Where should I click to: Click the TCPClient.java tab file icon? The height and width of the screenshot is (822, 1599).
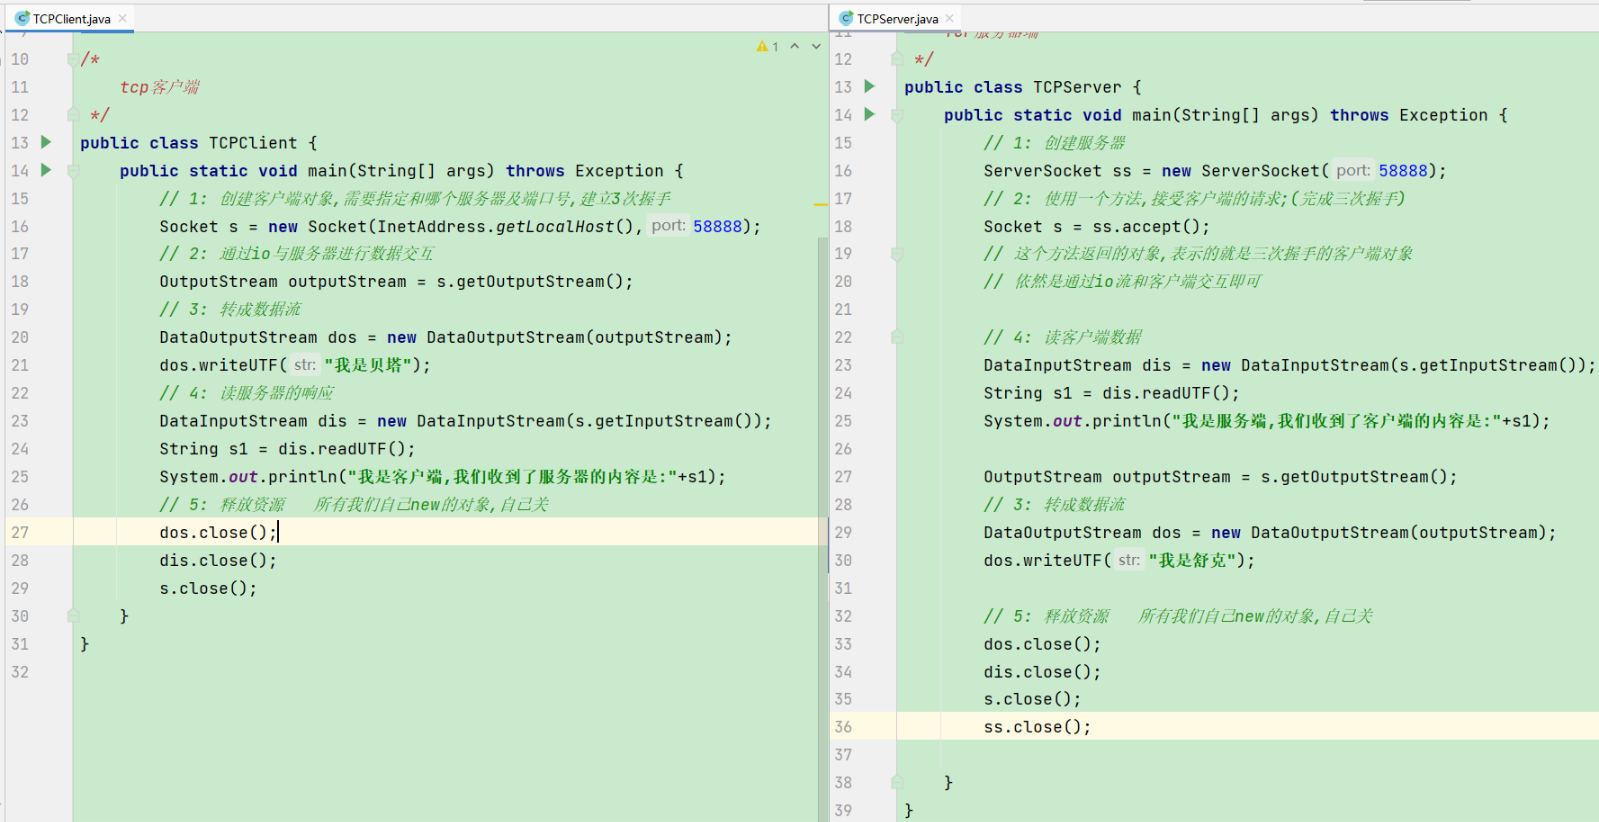pos(22,18)
